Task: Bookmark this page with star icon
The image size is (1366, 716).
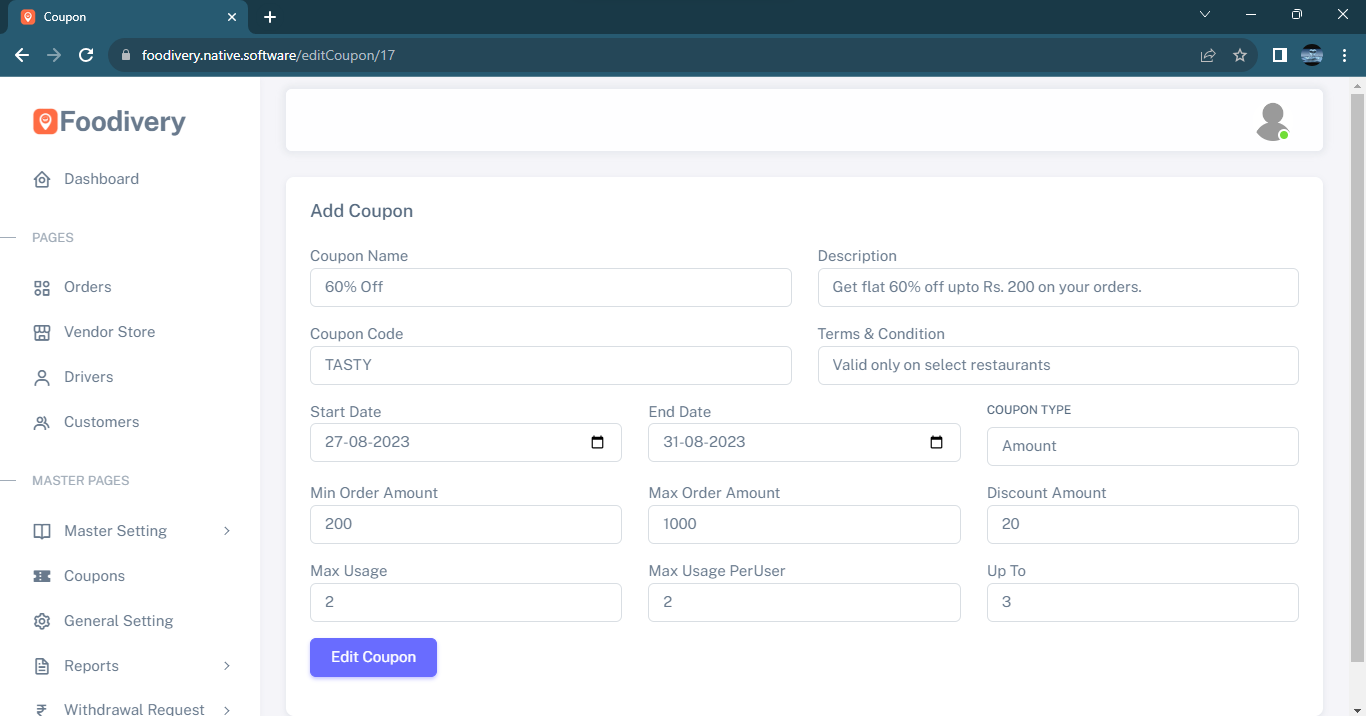Action: (x=1240, y=55)
